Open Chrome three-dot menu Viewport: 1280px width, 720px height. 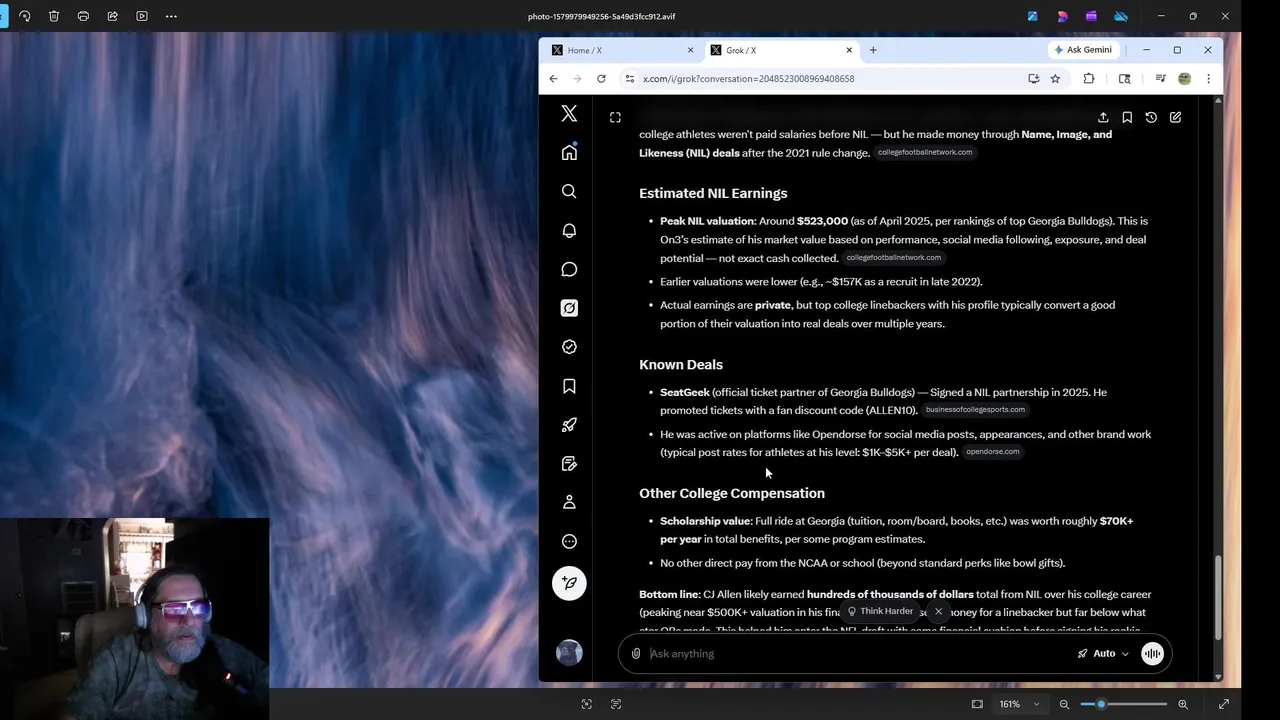(1208, 79)
